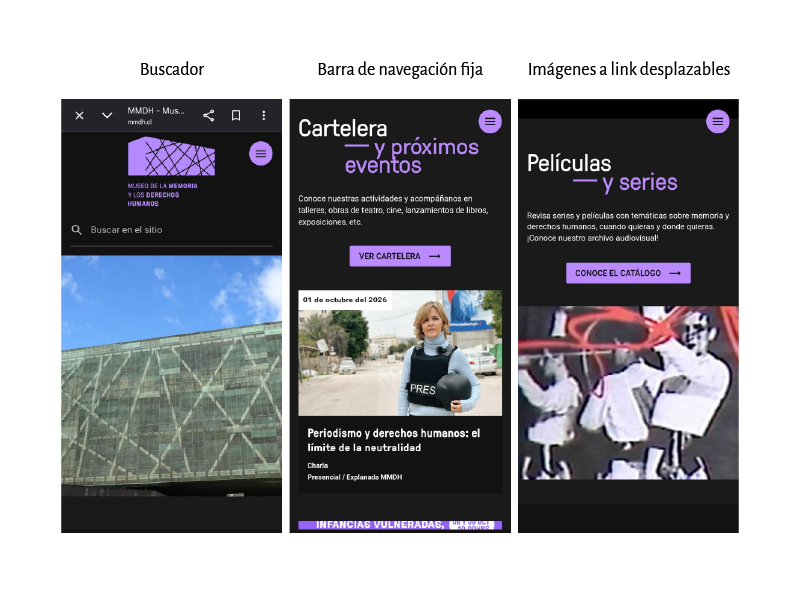Open 'Periodismo y derechos humanos' event title
This screenshot has width=800, height=600.
pos(393,440)
